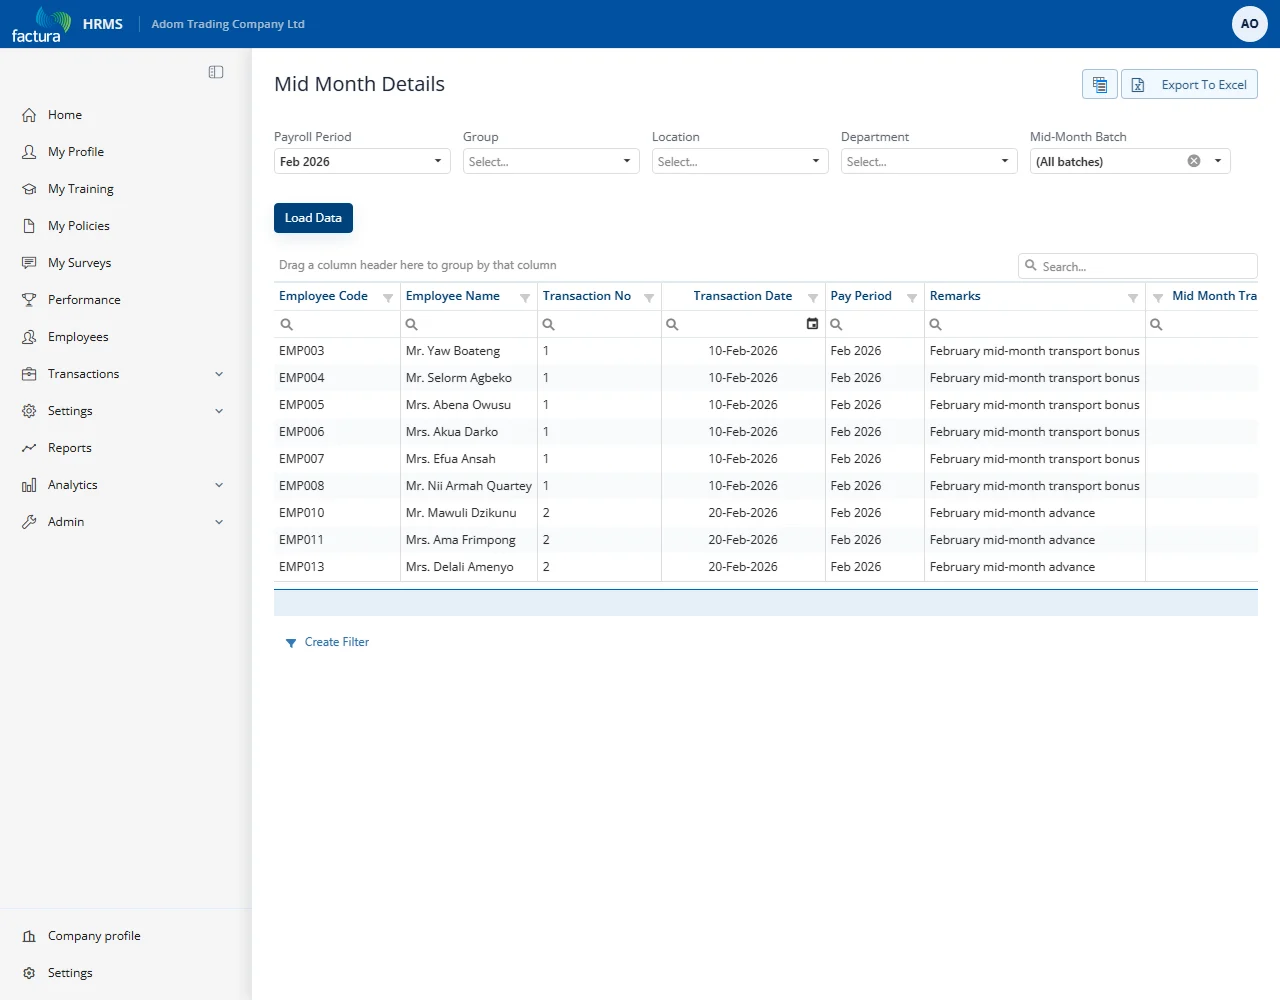This screenshot has height=1000, width=1280.
Task: Click Export To Excel button
Action: click(x=1189, y=85)
